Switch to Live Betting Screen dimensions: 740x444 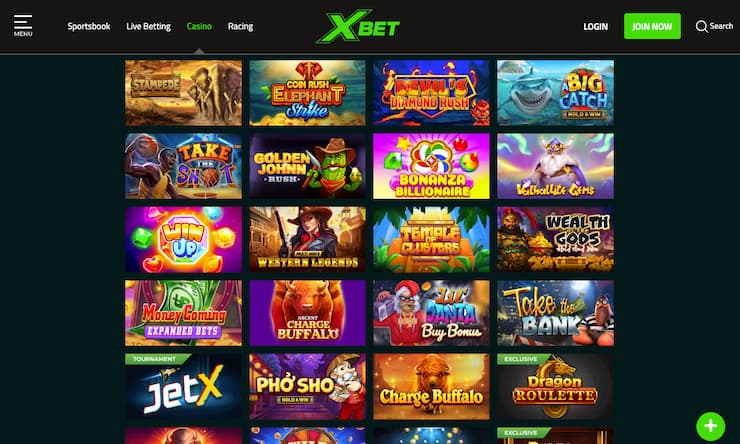tap(148, 26)
